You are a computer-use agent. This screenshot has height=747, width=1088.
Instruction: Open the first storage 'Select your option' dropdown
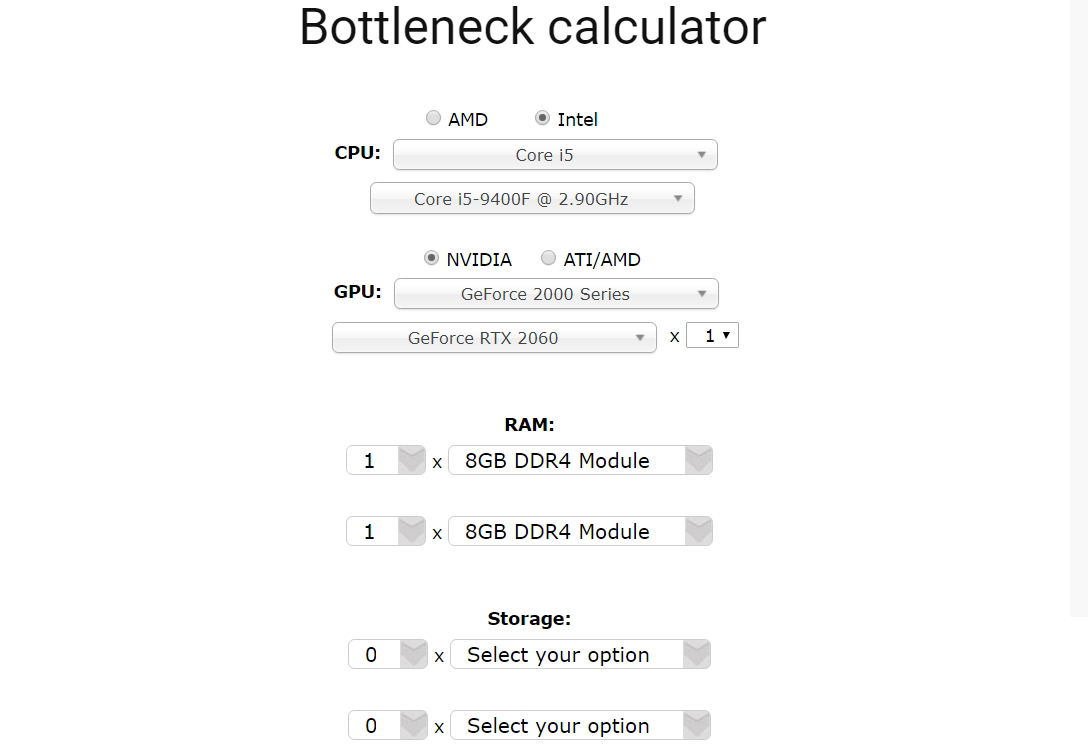coord(580,655)
